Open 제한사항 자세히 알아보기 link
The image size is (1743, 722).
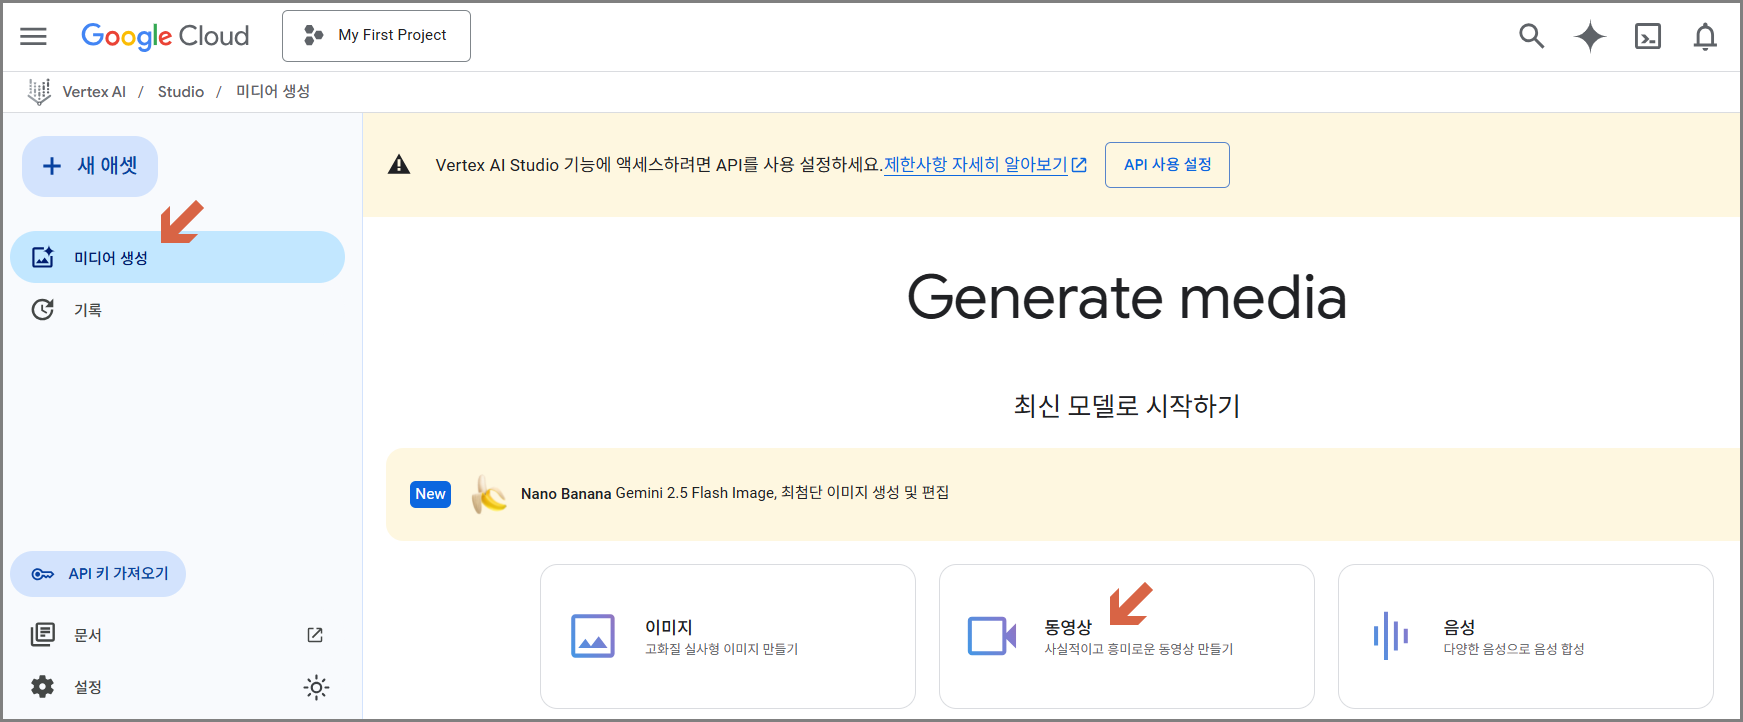(985, 165)
